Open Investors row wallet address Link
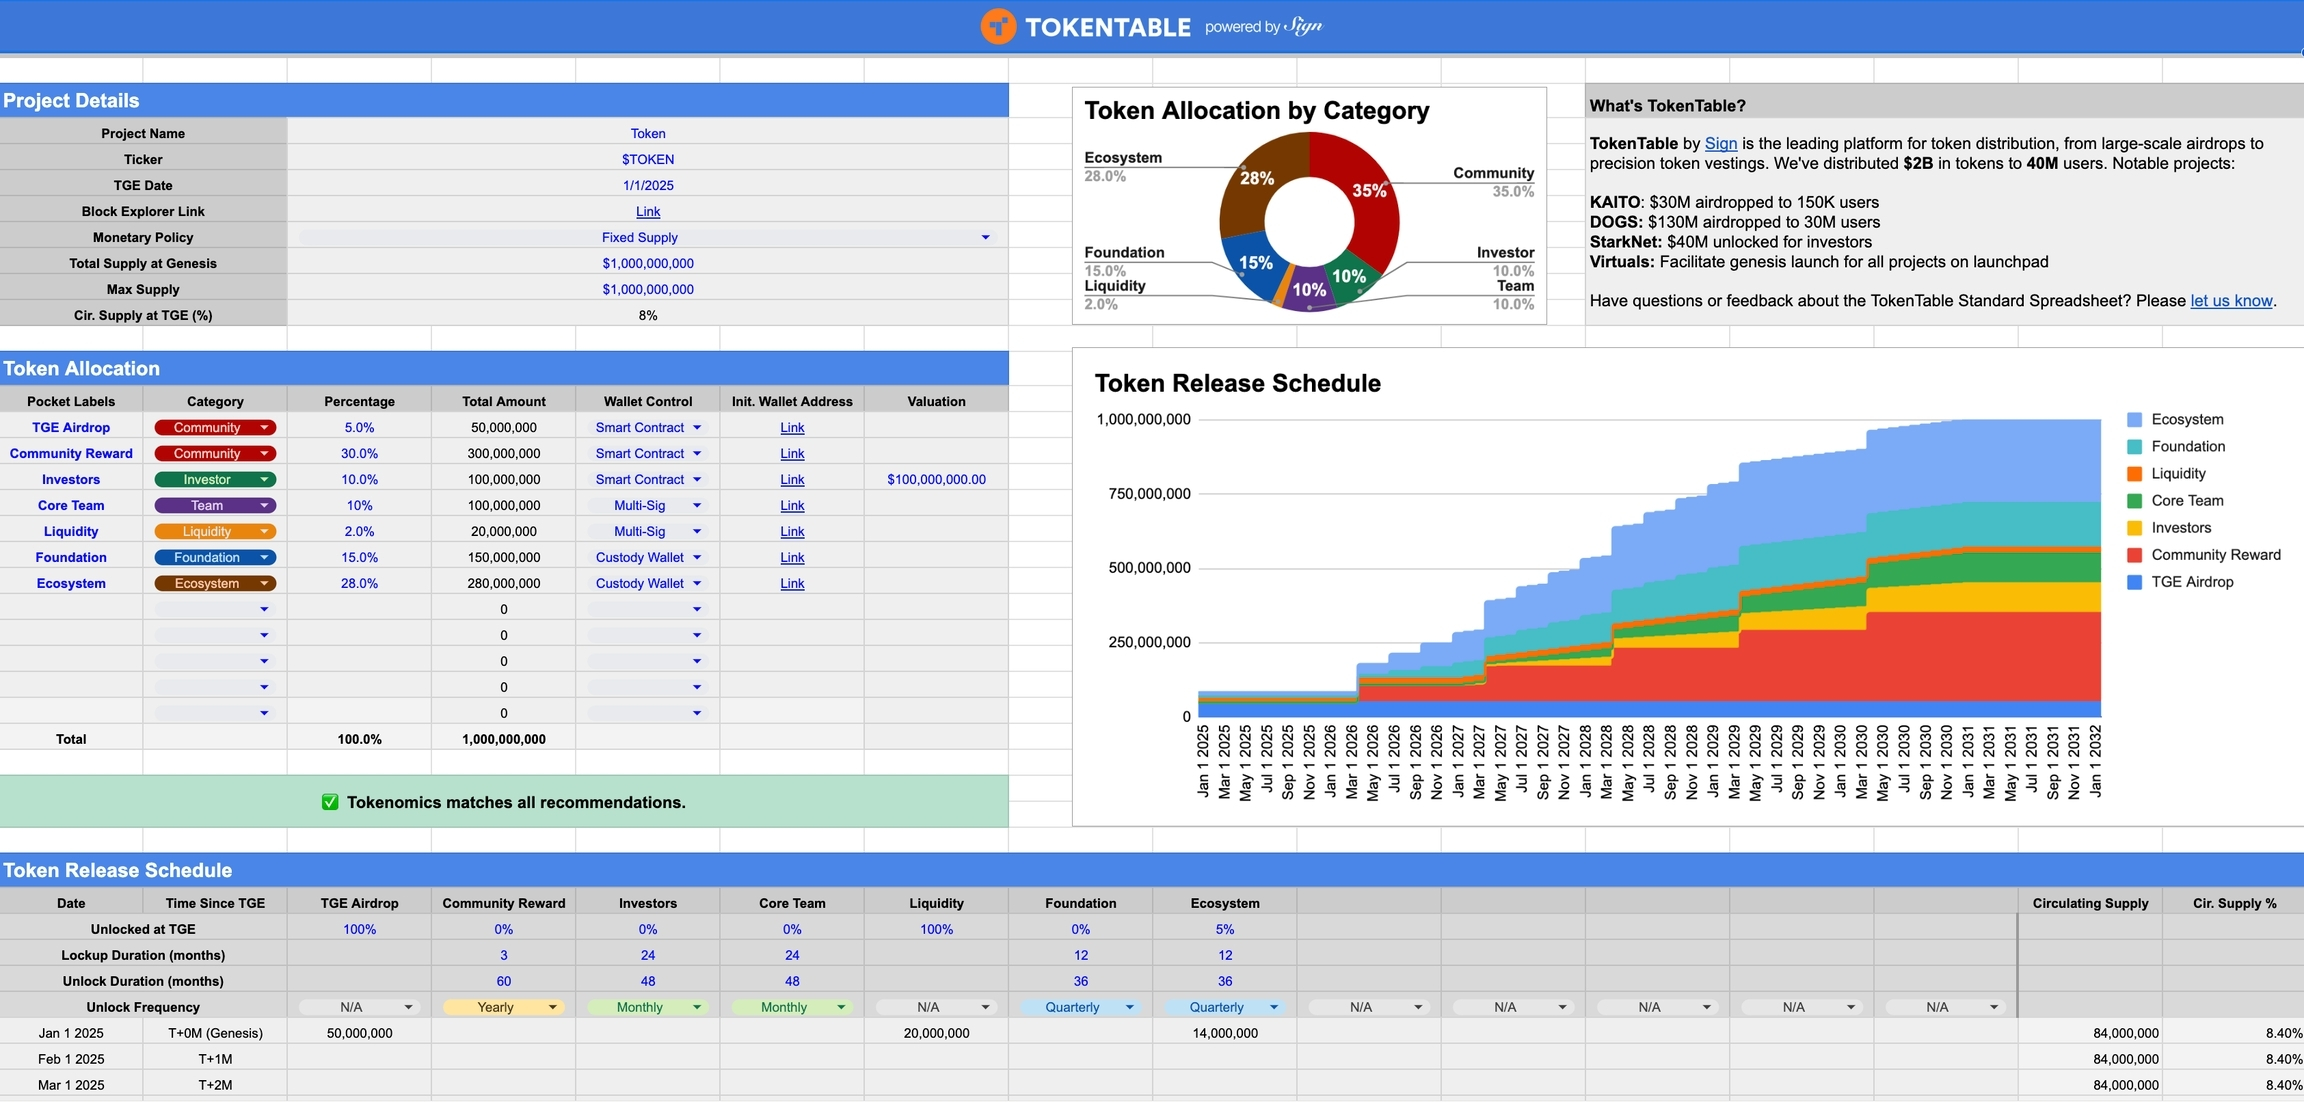Viewport: 2304px width, 1102px height. coord(792,479)
